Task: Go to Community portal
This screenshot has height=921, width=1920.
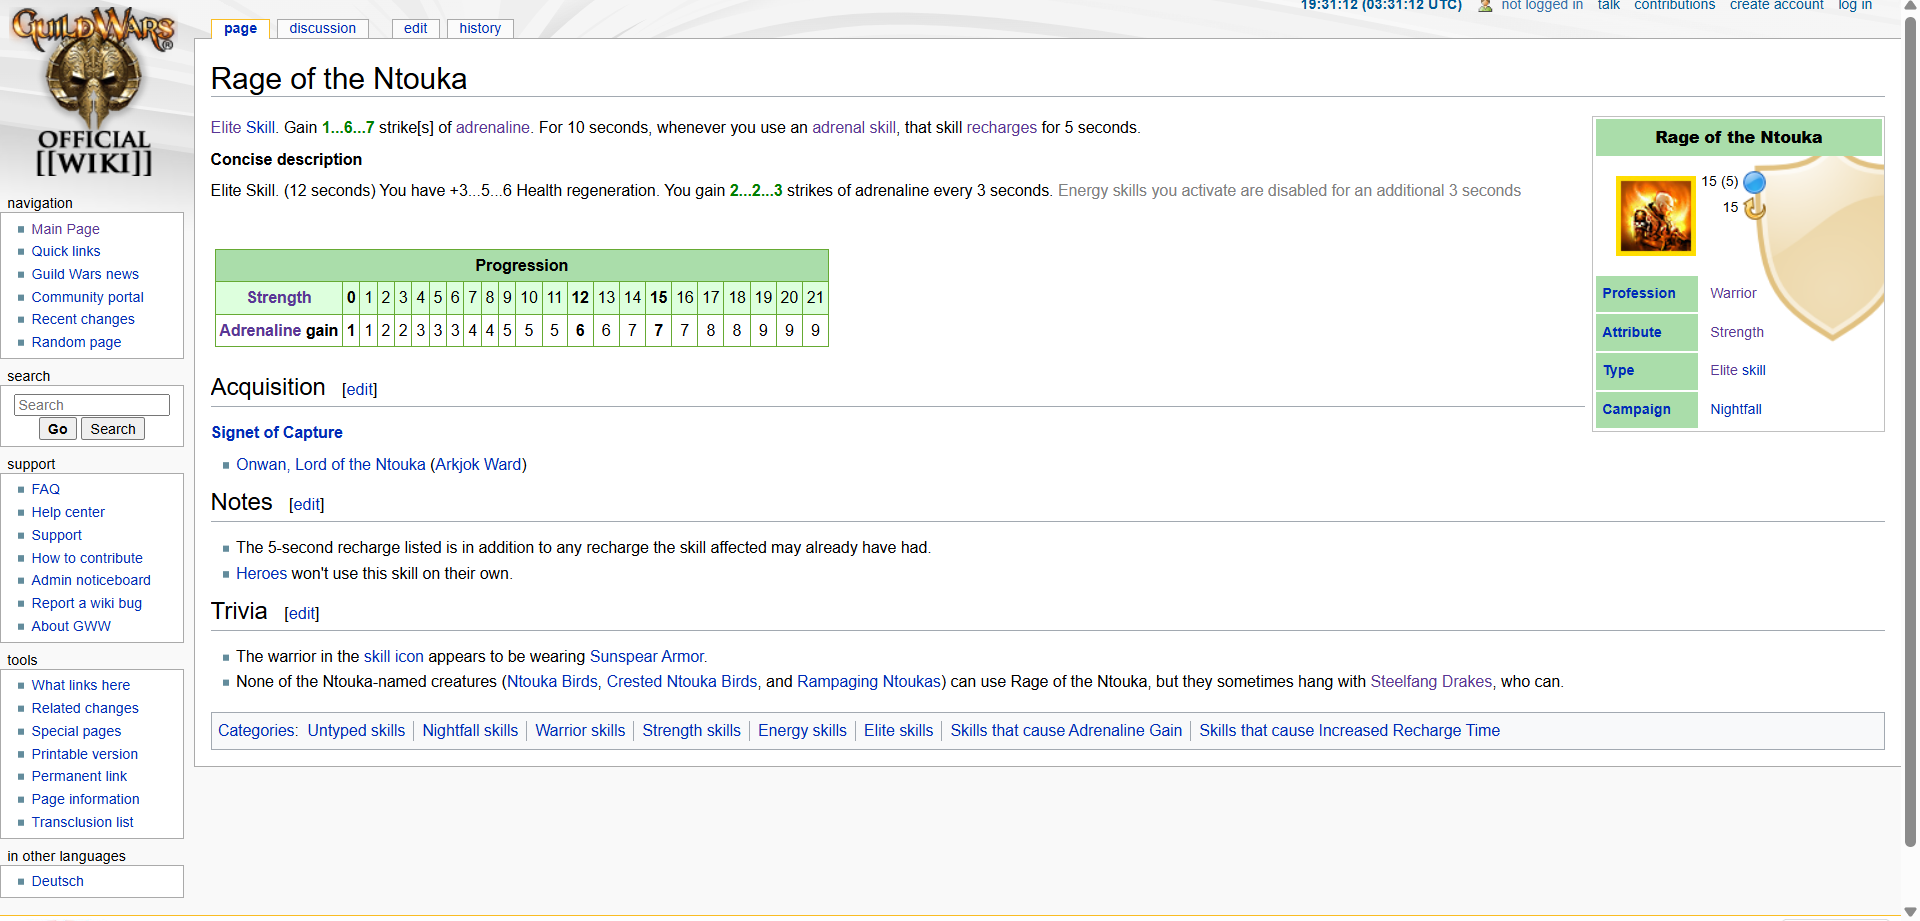Action: (x=87, y=297)
